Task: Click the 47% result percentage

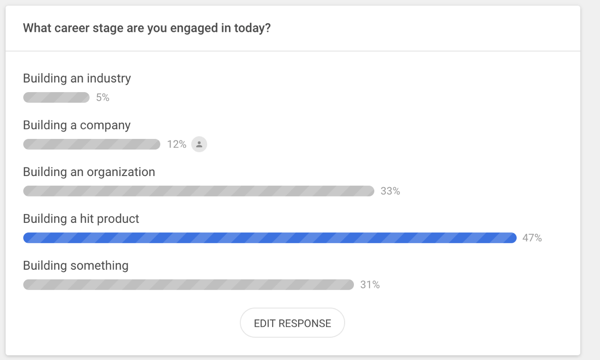Action: pyautogui.click(x=532, y=238)
